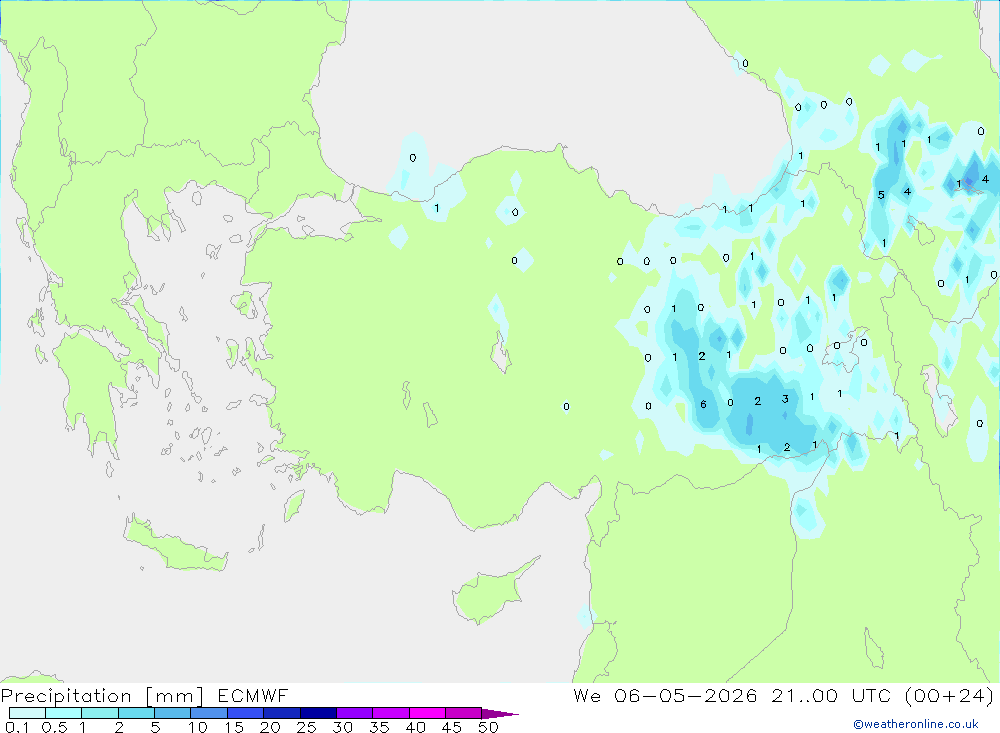The image size is (1000, 733).
Task: Click the 20–25 mm dark blue swatch
Action: [282, 713]
